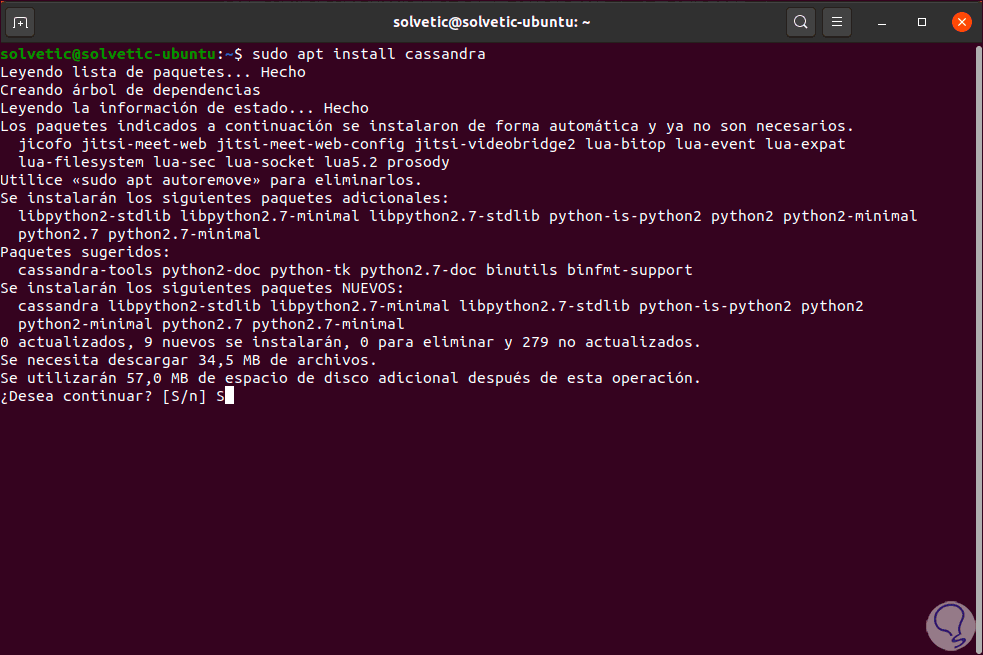The width and height of the screenshot is (983, 655).
Task: Maximize the terminal window
Action: click(x=922, y=21)
